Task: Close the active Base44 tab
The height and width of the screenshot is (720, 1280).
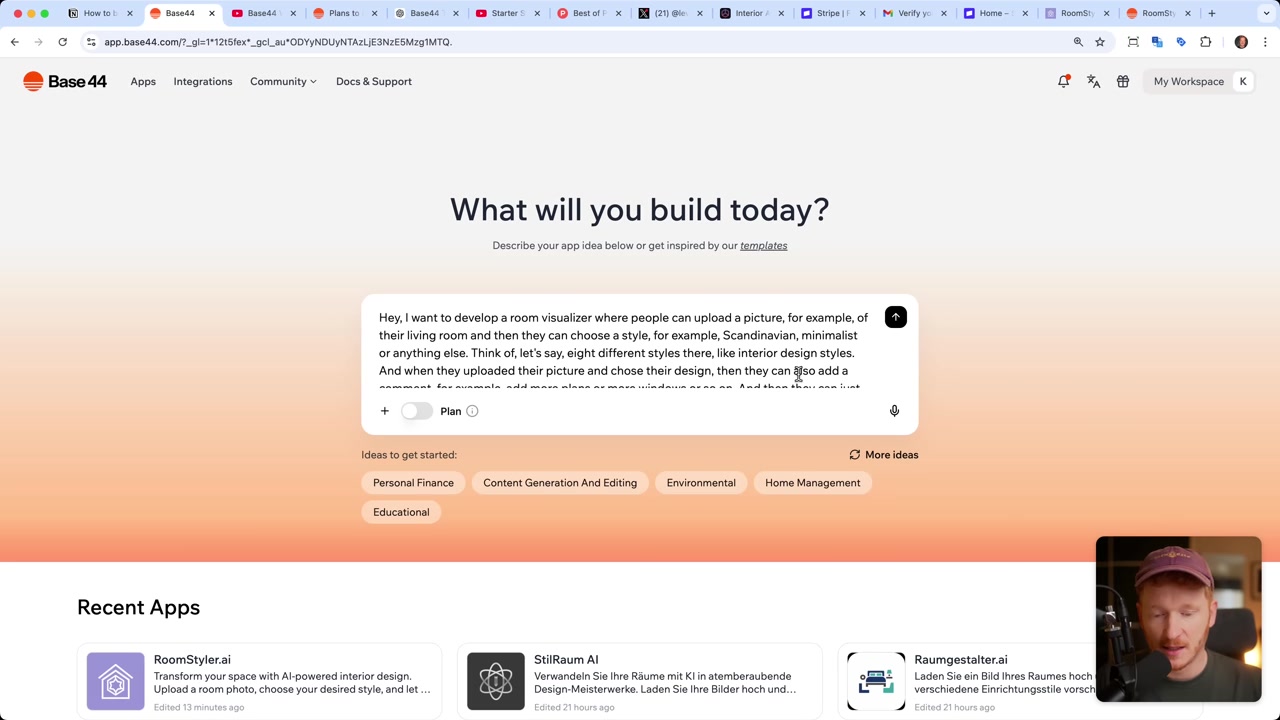Action: pos(212,13)
